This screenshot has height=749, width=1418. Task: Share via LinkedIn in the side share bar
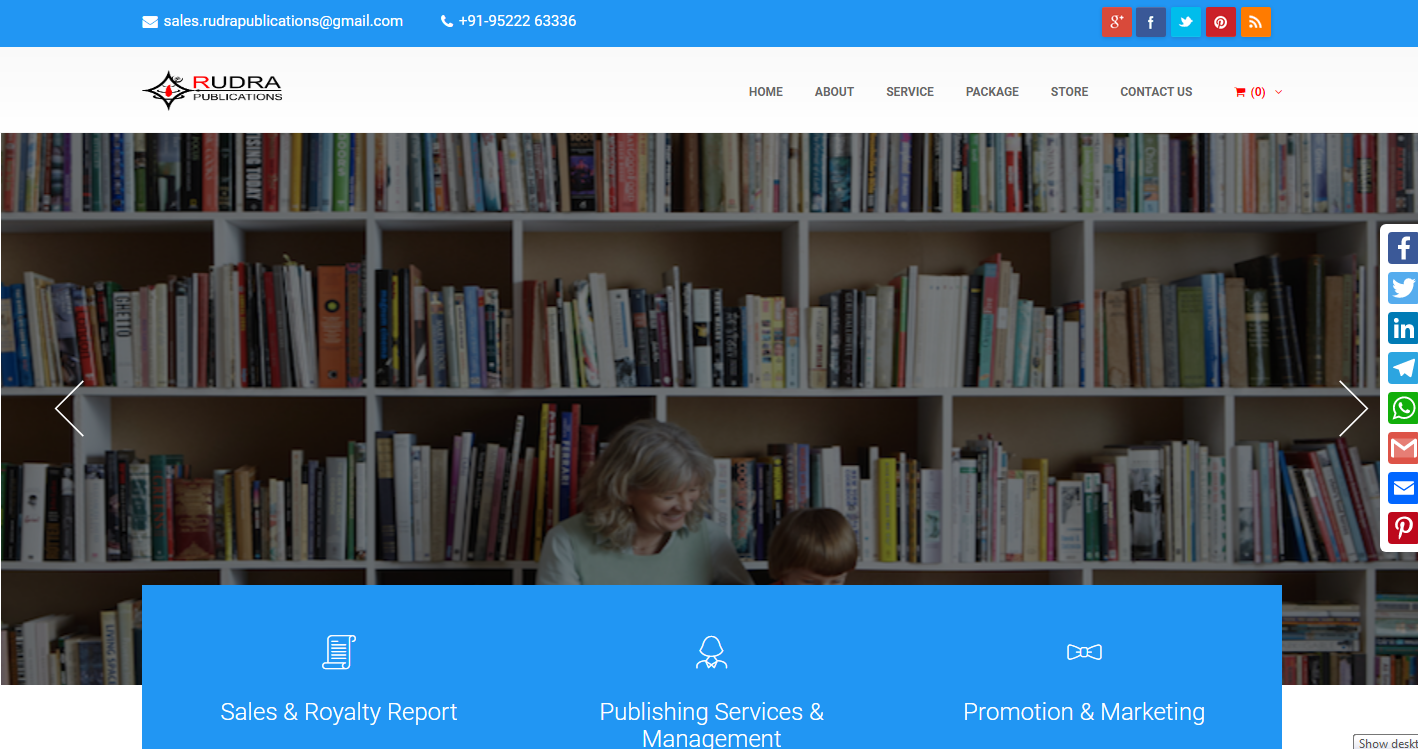[1403, 328]
